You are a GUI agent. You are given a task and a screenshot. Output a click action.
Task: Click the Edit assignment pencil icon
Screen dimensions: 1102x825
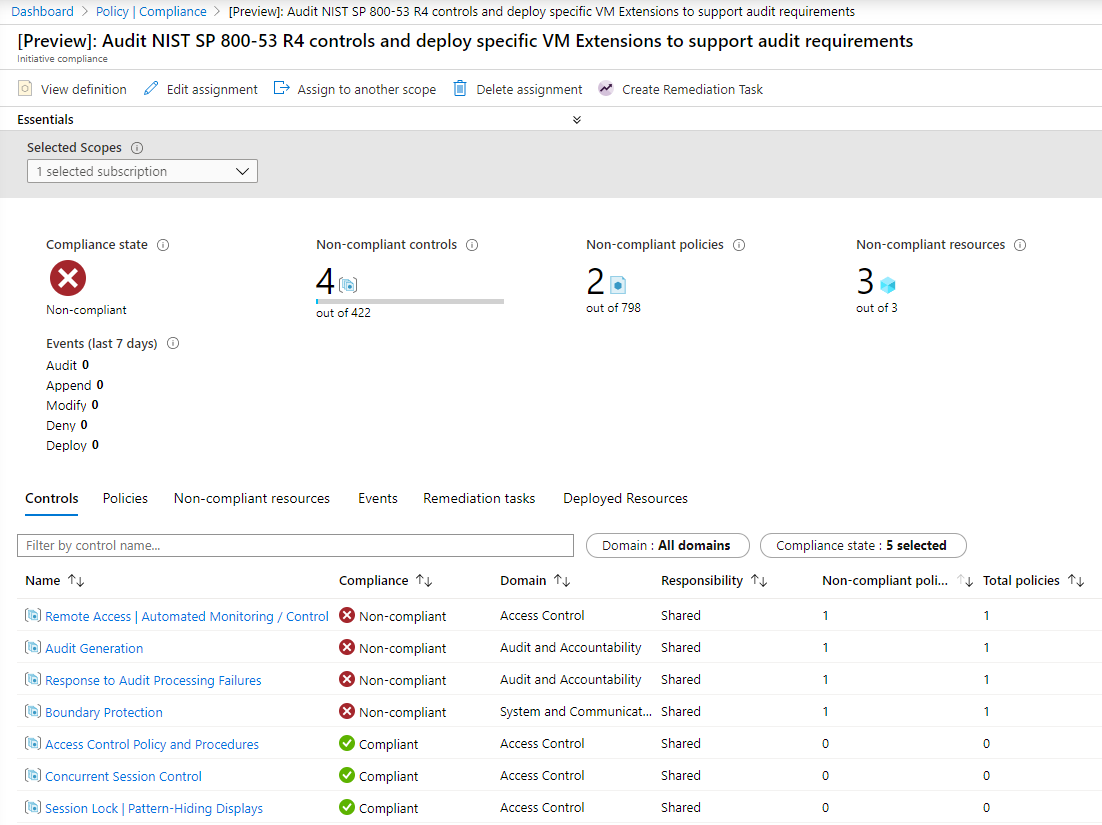(150, 89)
